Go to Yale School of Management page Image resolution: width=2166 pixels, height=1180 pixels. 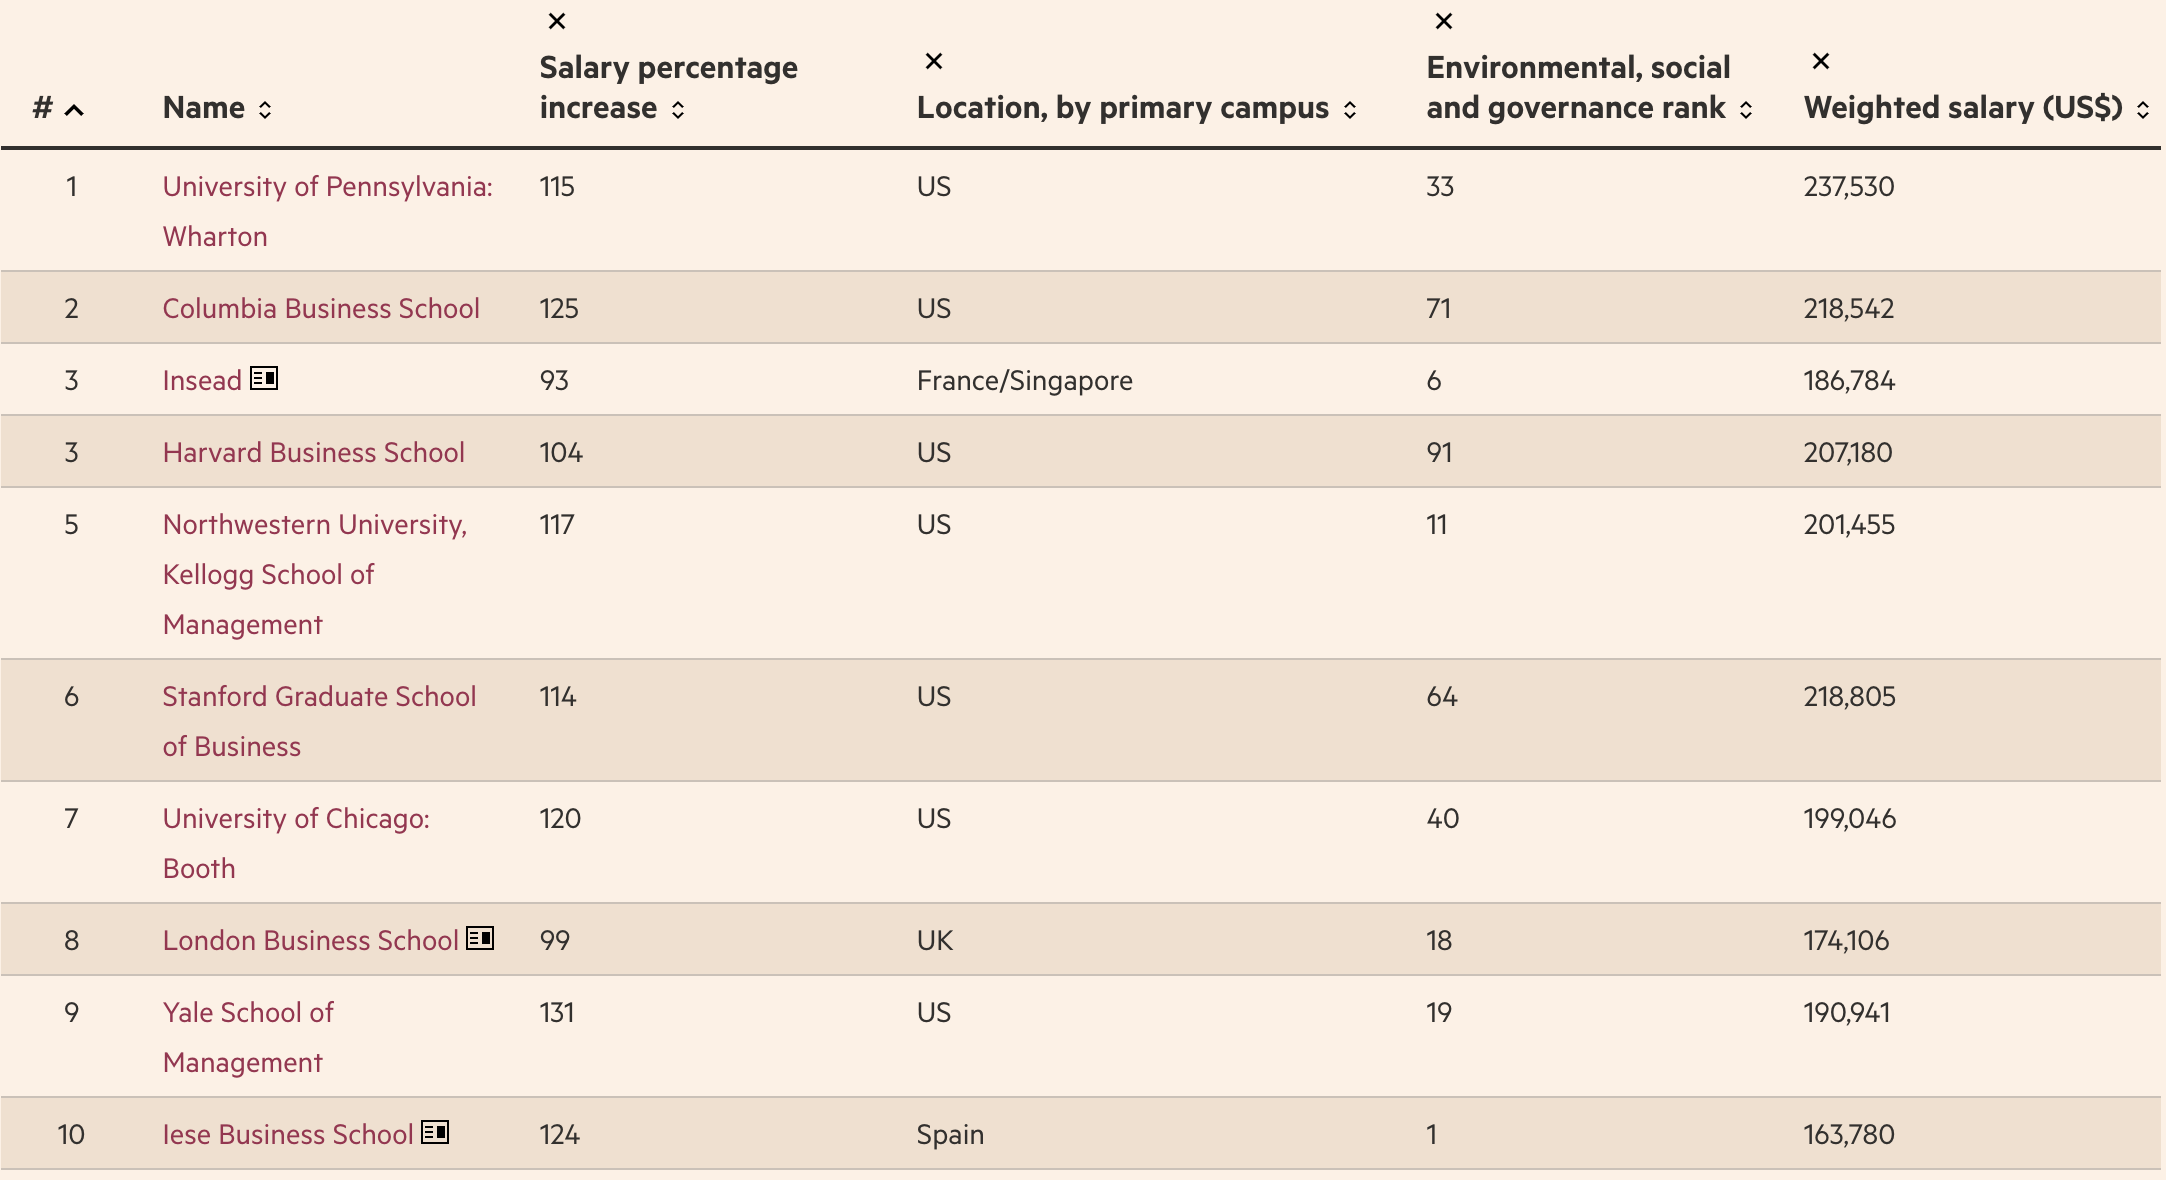248,1013
